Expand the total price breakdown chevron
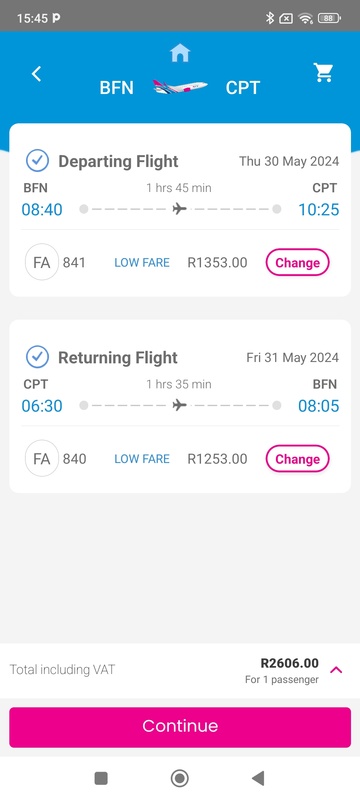 click(336, 670)
